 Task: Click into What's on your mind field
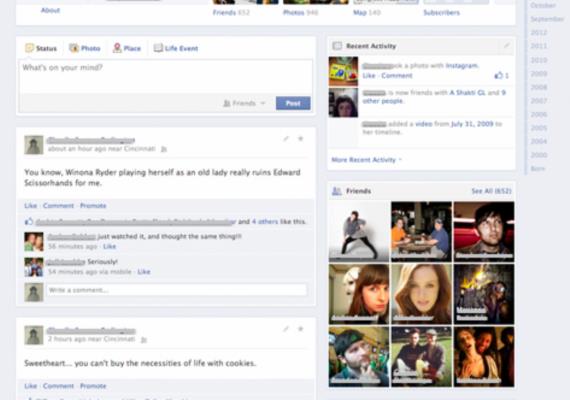pos(165,76)
